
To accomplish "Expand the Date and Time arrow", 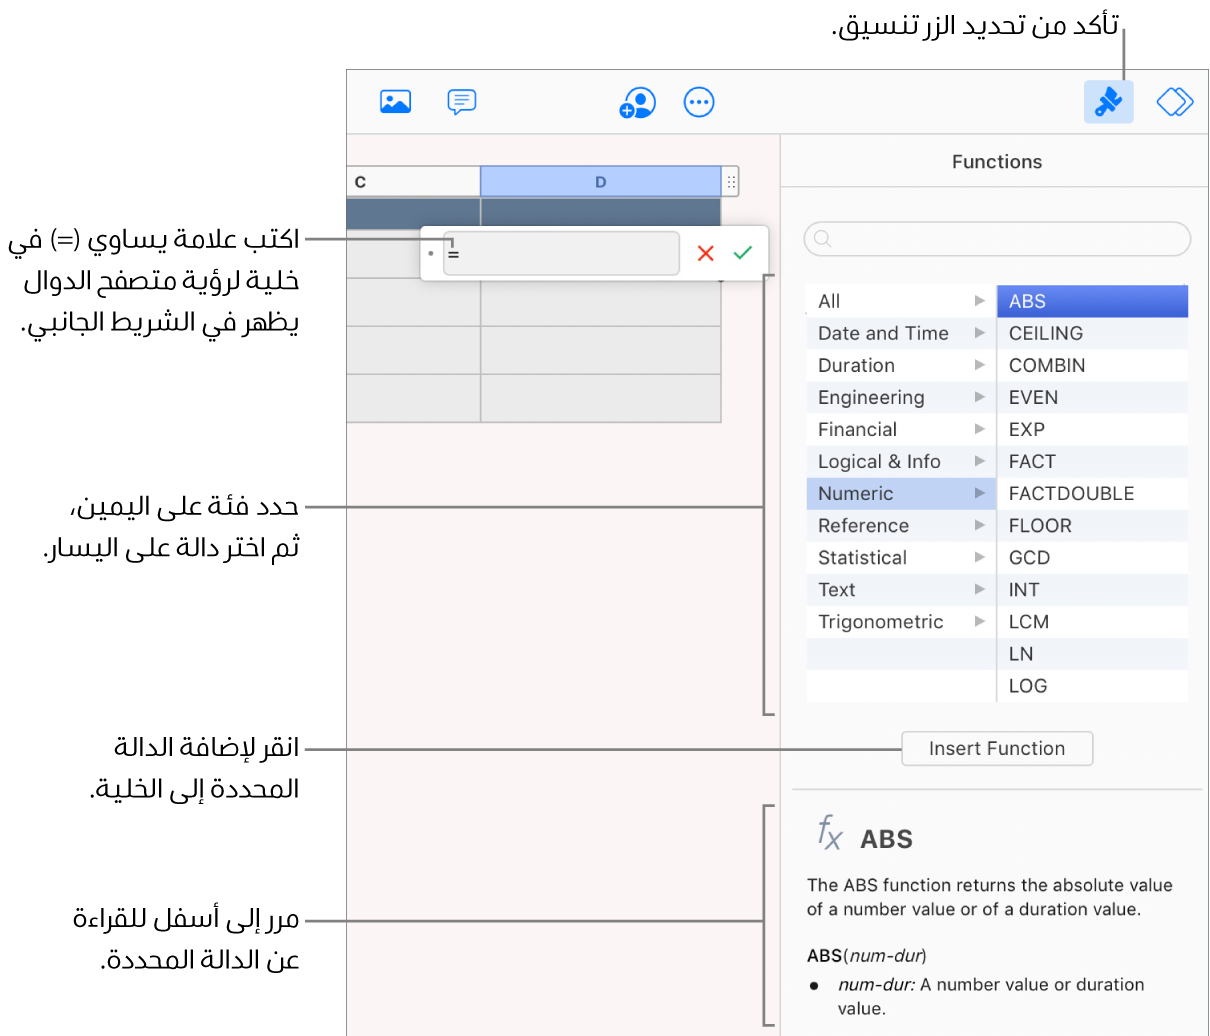I will [980, 333].
